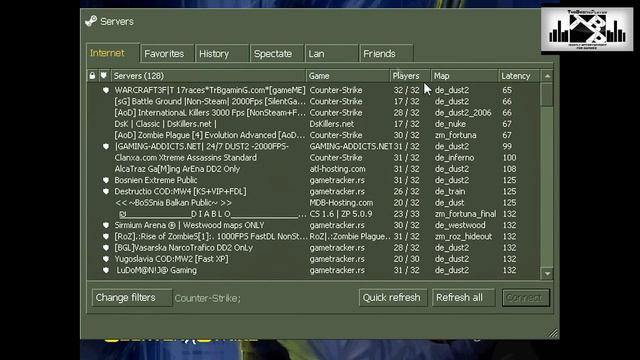Select Sirmium Arena Westwood maps ONLY server
This screenshot has height=360, width=640.
(x=313, y=225)
